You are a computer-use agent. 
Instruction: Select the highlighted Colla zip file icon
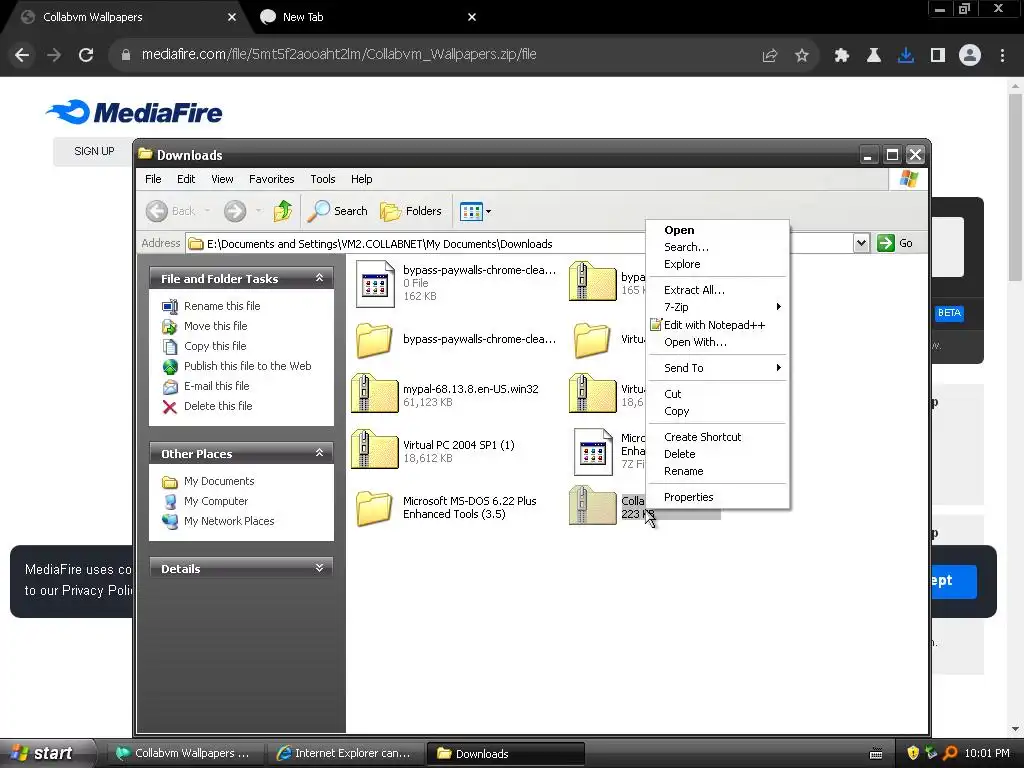tap(592, 505)
